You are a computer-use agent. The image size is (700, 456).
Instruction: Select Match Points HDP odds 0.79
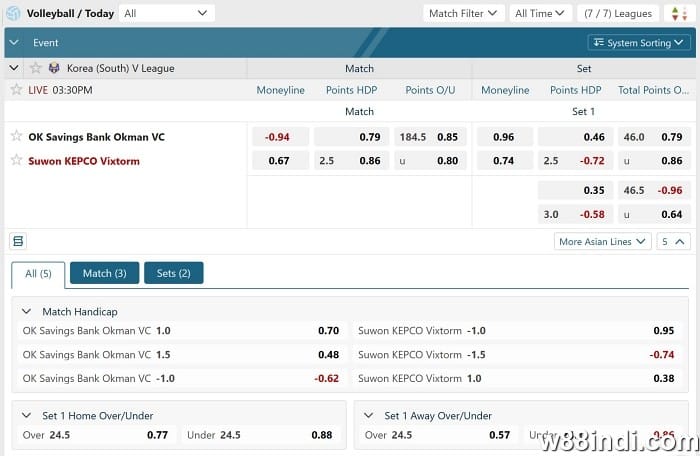pos(351,137)
